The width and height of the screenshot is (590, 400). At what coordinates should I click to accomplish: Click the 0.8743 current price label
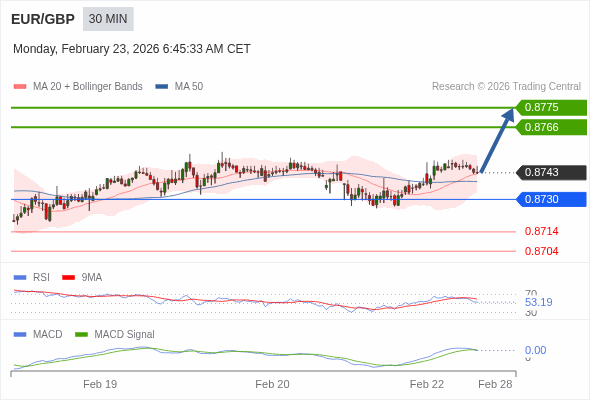551,172
